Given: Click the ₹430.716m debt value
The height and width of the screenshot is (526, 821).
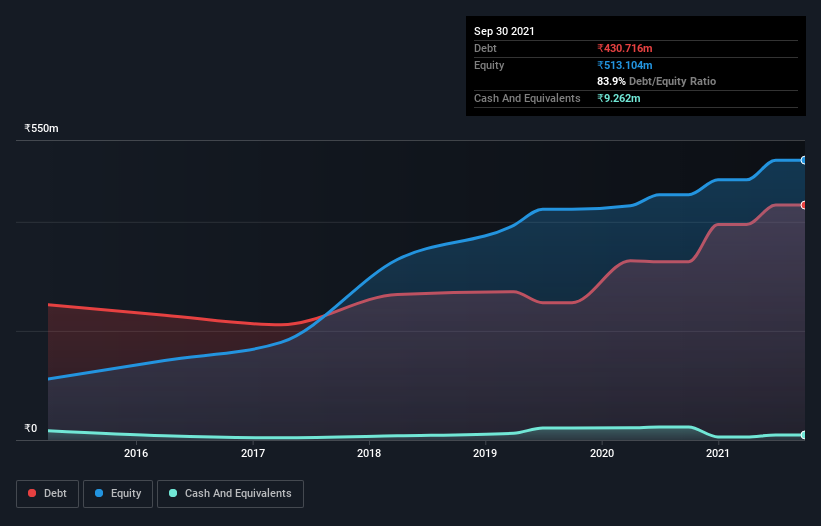Looking at the screenshot, I should (x=625, y=48).
